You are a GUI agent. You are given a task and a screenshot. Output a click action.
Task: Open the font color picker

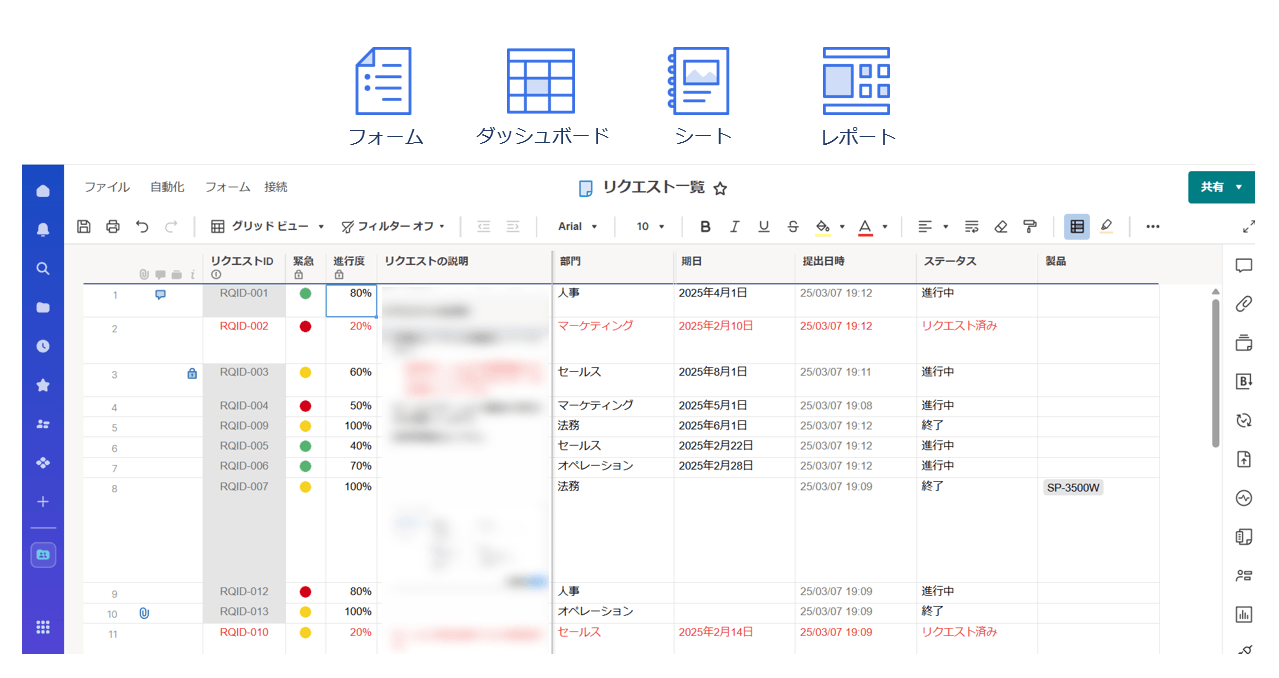point(866,226)
